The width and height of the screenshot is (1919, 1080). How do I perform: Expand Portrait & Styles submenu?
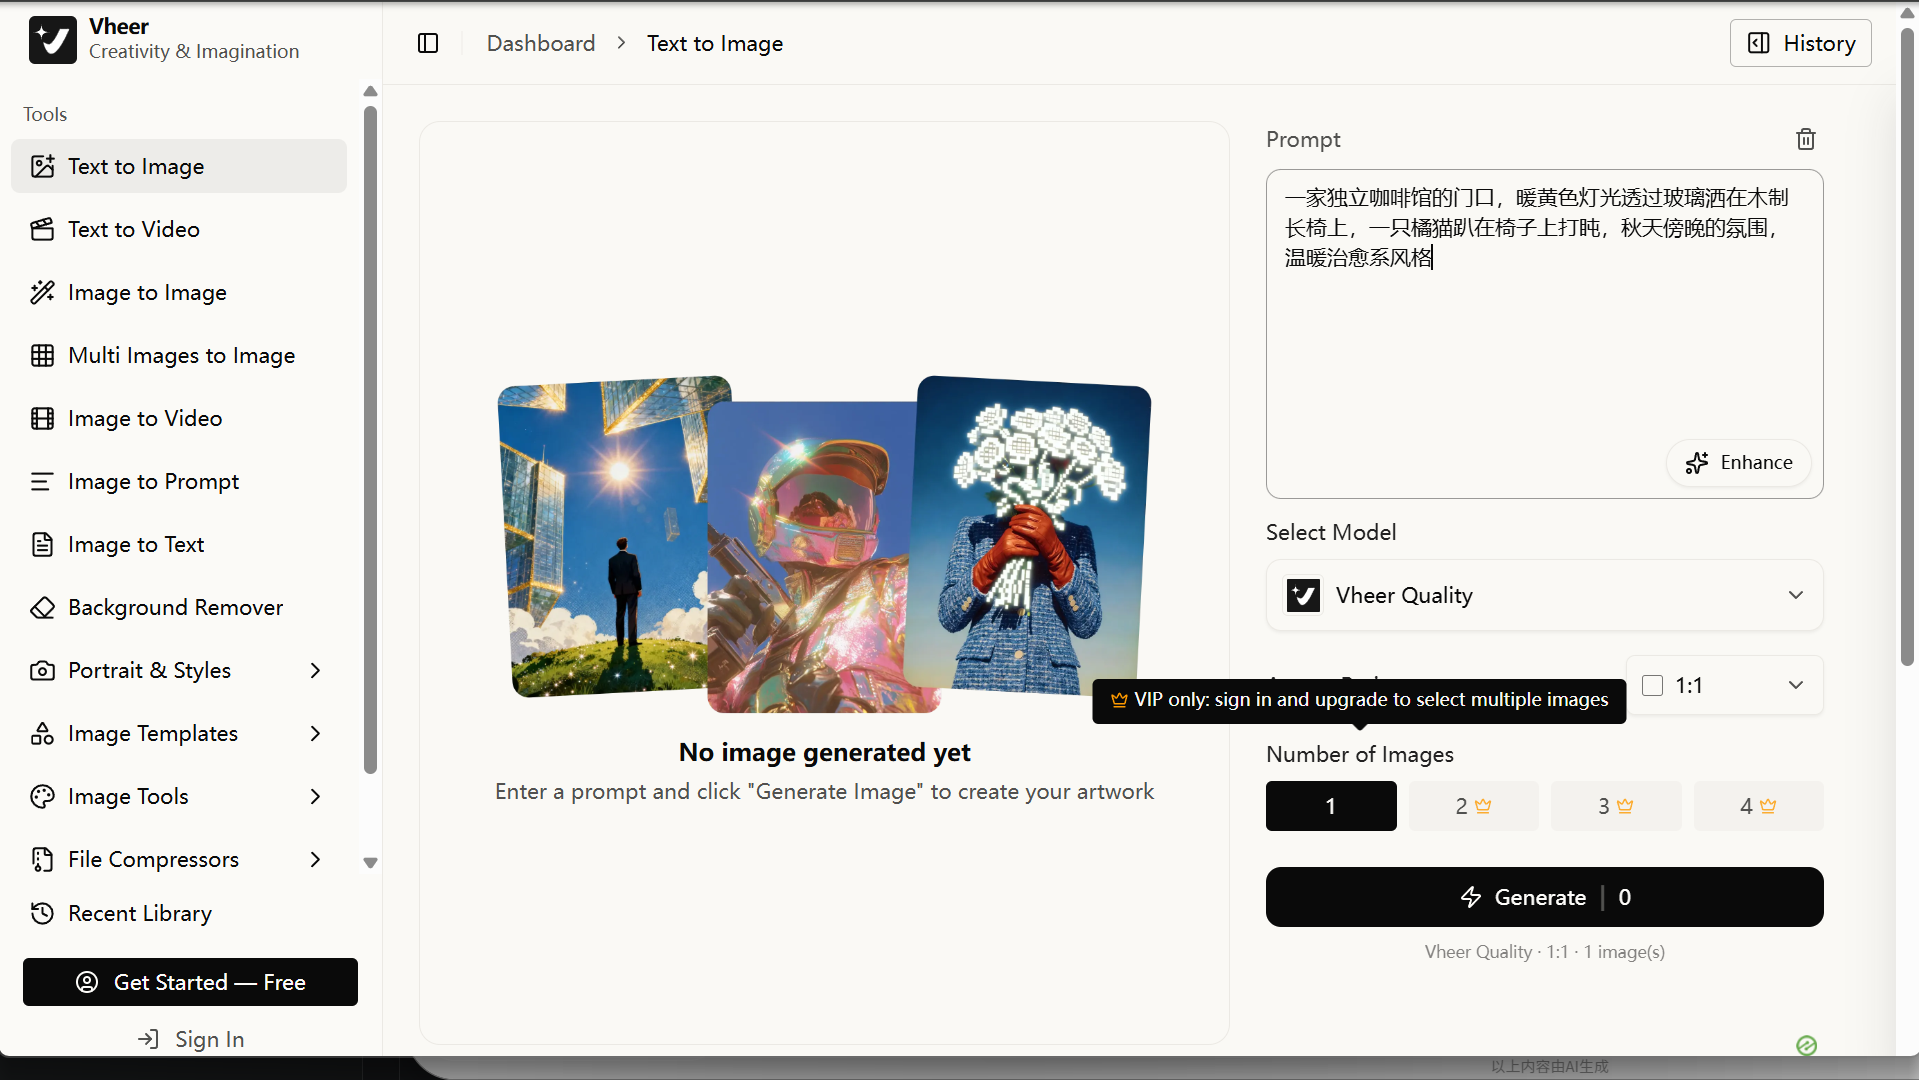179,670
